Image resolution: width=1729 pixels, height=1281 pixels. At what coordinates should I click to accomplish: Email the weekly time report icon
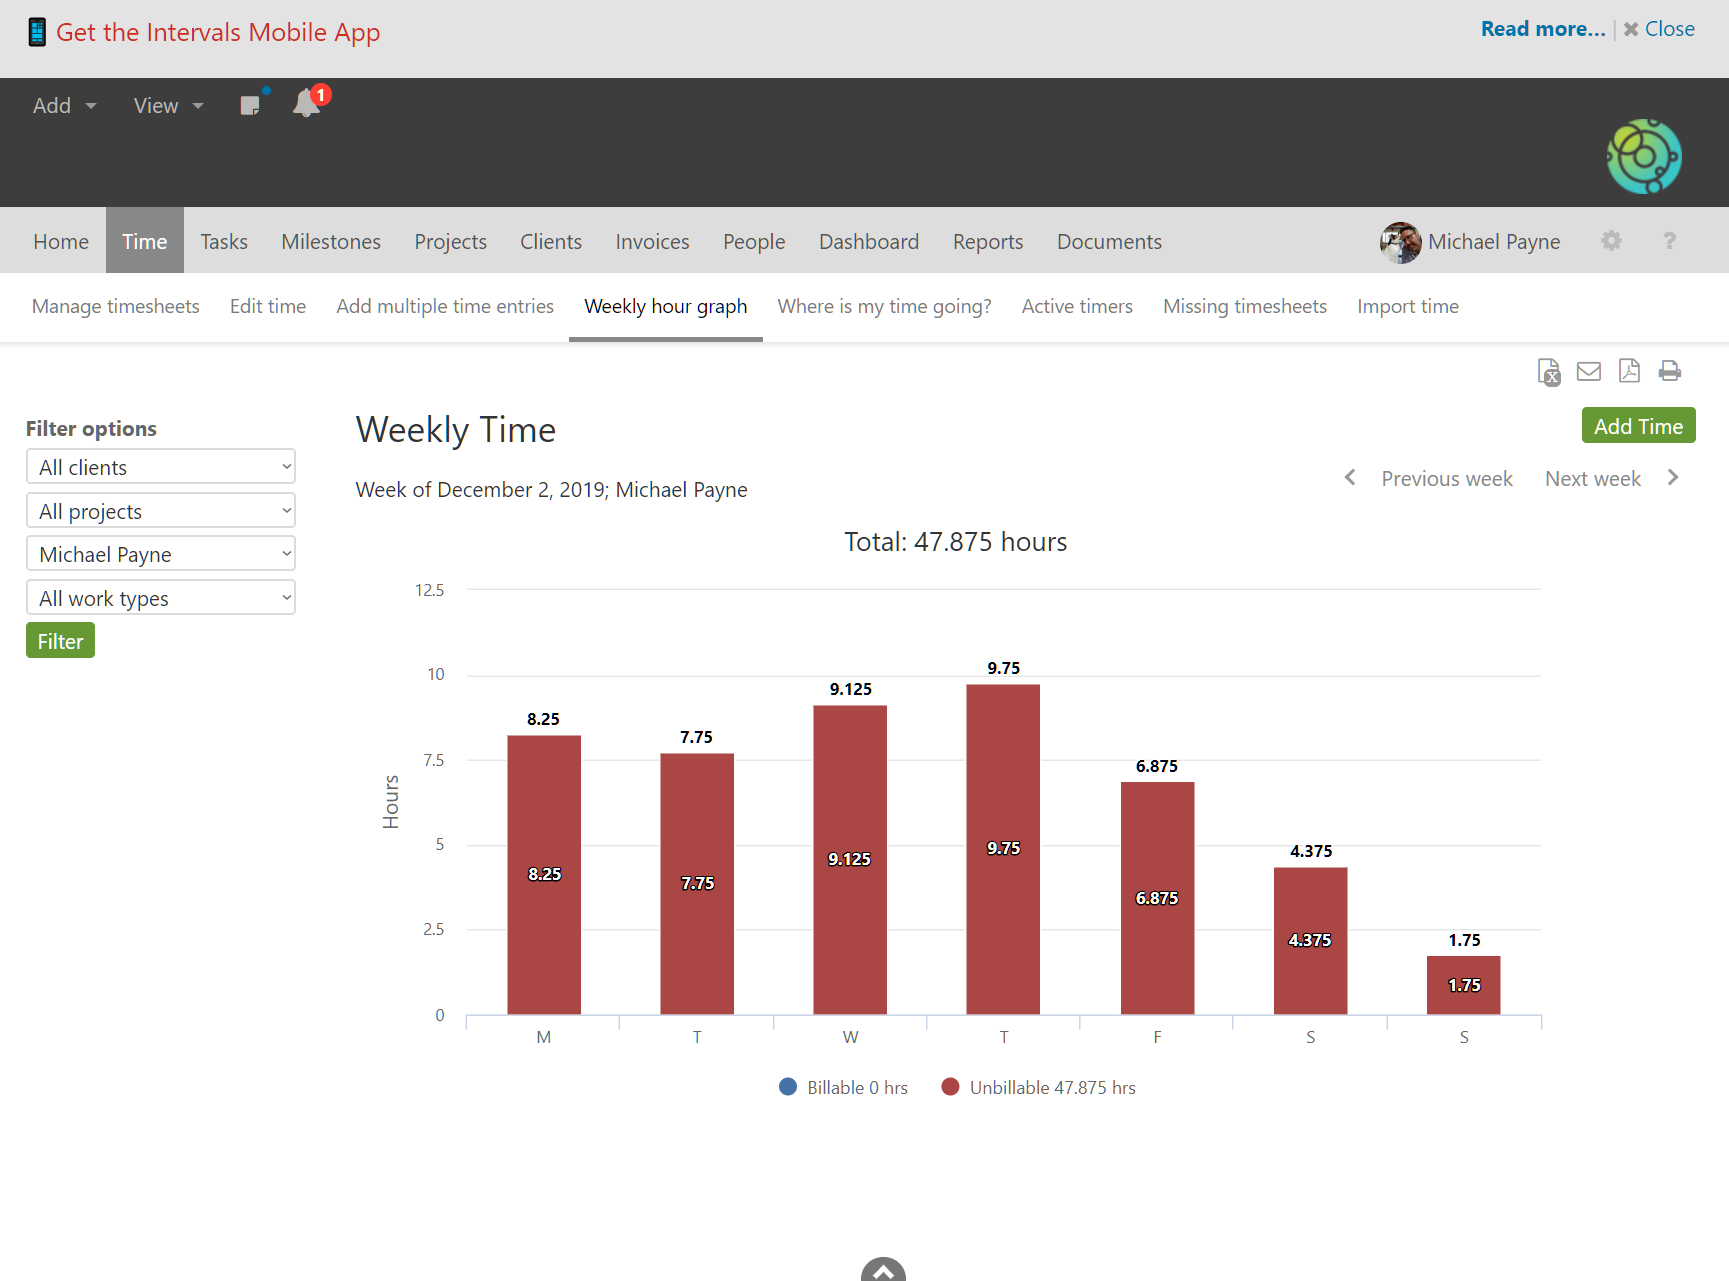point(1588,372)
